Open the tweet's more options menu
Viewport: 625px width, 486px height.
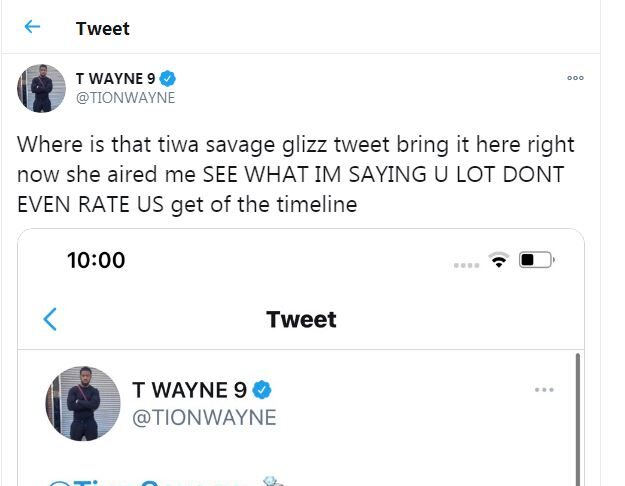(x=575, y=78)
